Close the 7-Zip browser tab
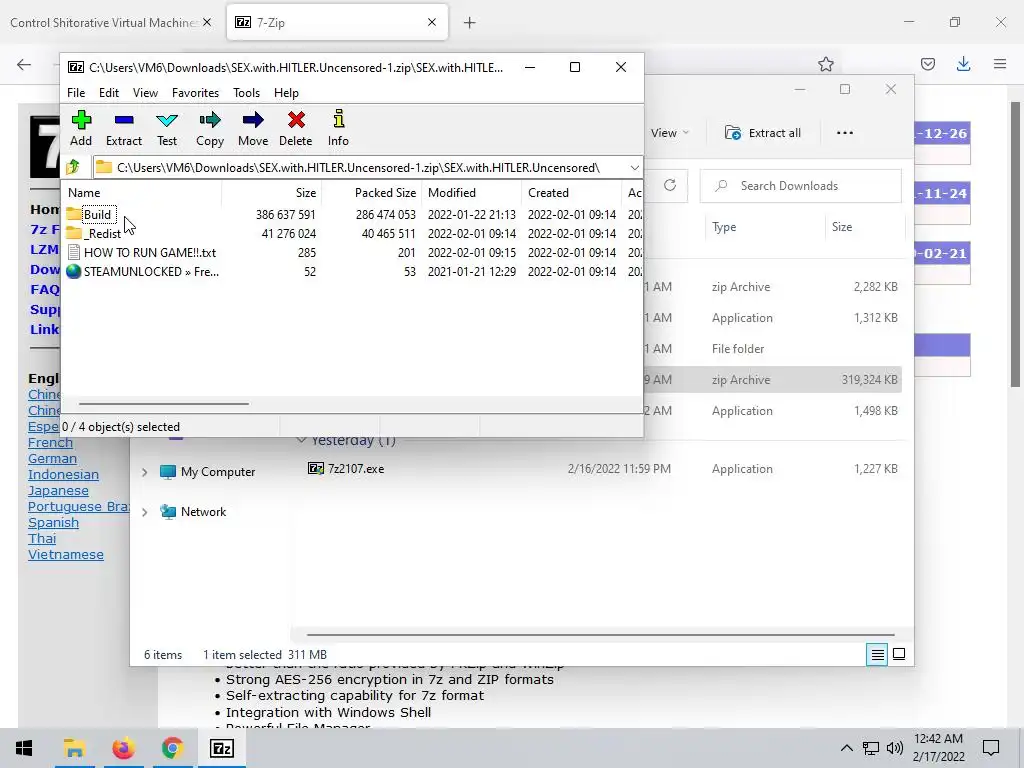This screenshot has height=768, width=1024. [432, 22]
